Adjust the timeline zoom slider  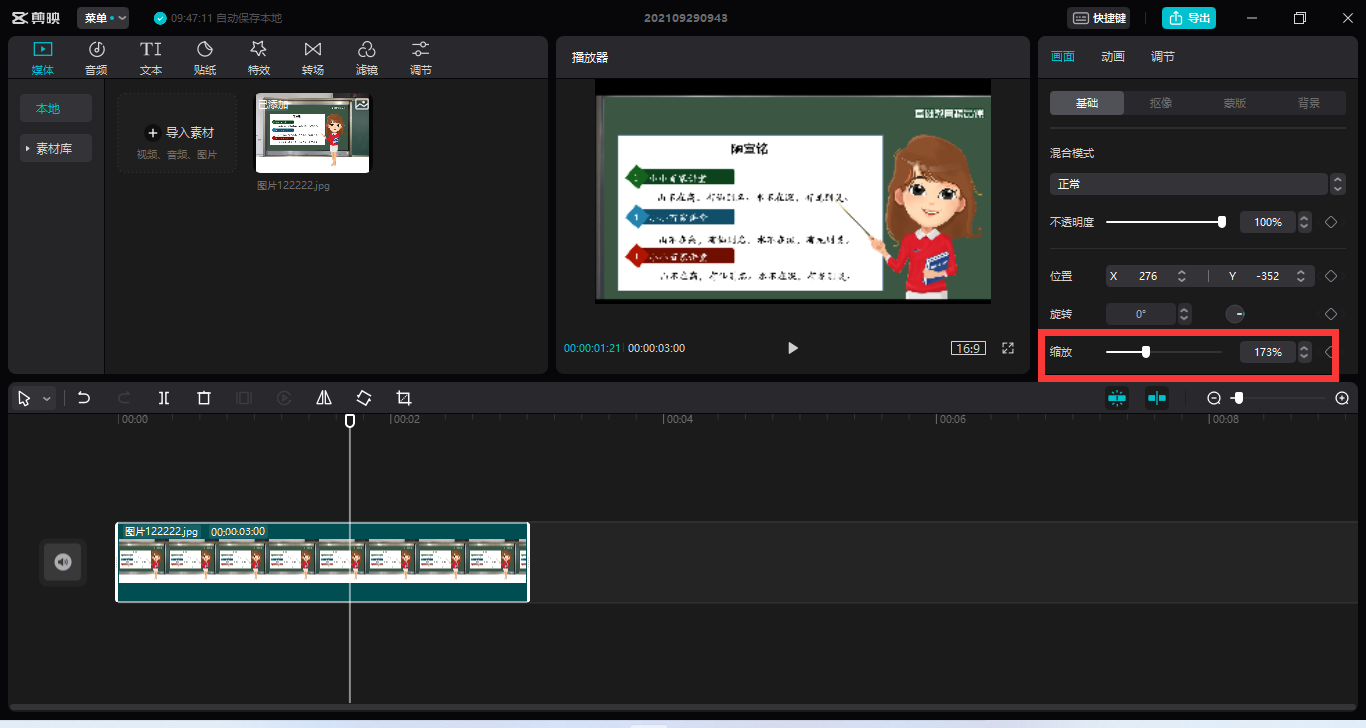(1279, 398)
